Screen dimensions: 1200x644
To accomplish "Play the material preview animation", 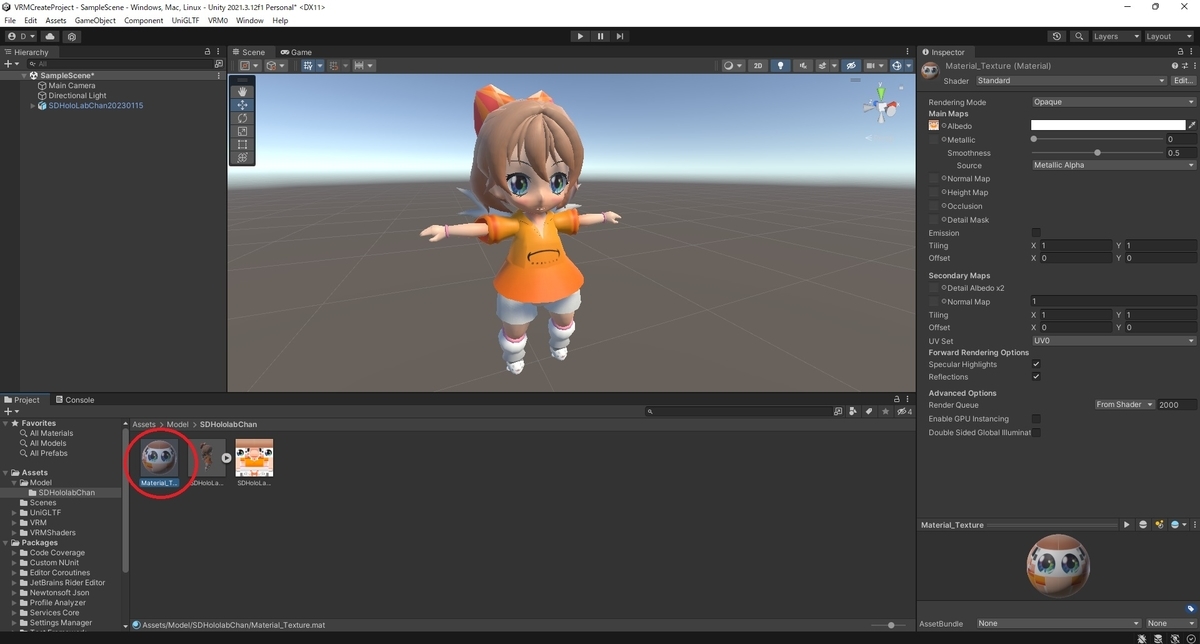I will [1127, 524].
